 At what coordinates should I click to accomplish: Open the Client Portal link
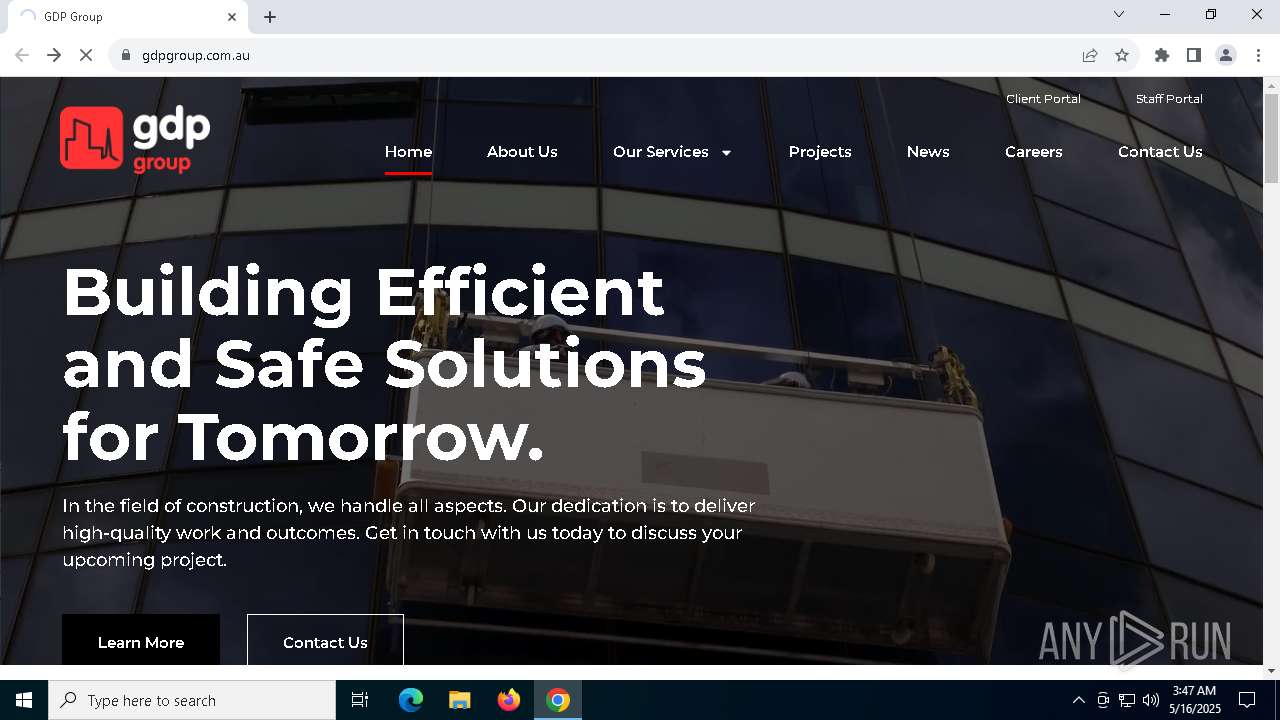(x=1043, y=99)
